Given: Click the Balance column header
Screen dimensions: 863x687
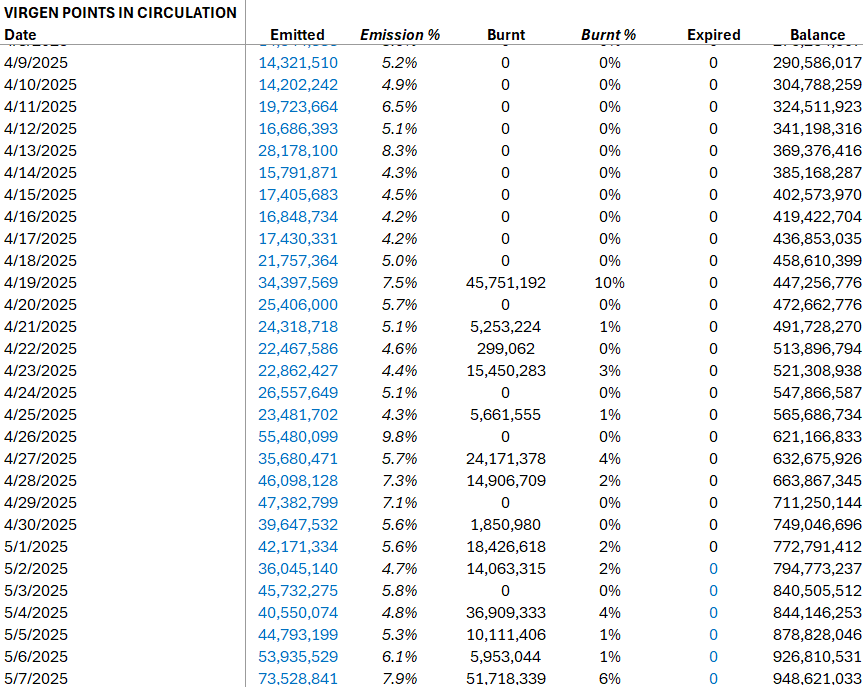Looking at the screenshot, I should coord(818,34).
